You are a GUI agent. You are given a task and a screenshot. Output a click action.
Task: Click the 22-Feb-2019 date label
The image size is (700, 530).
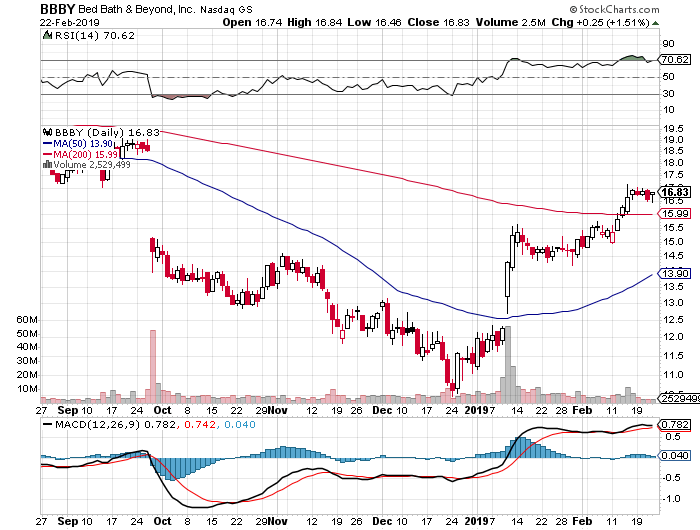[70, 23]
